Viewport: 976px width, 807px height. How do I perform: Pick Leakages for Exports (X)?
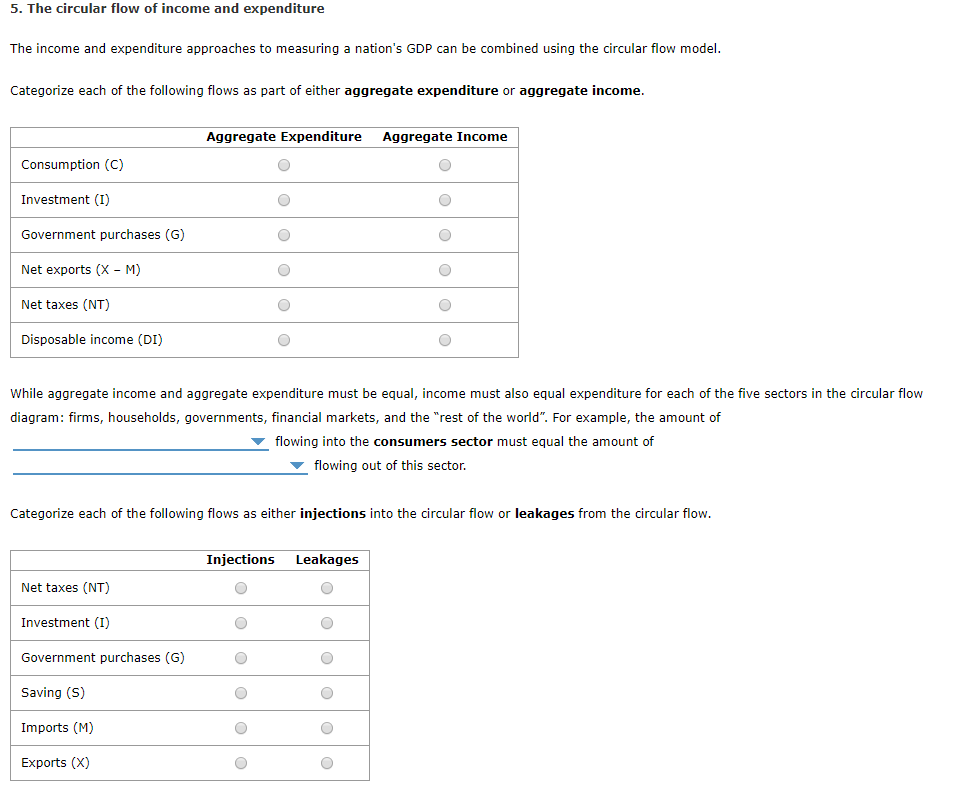pyautogui.click(x=327, y=763)
